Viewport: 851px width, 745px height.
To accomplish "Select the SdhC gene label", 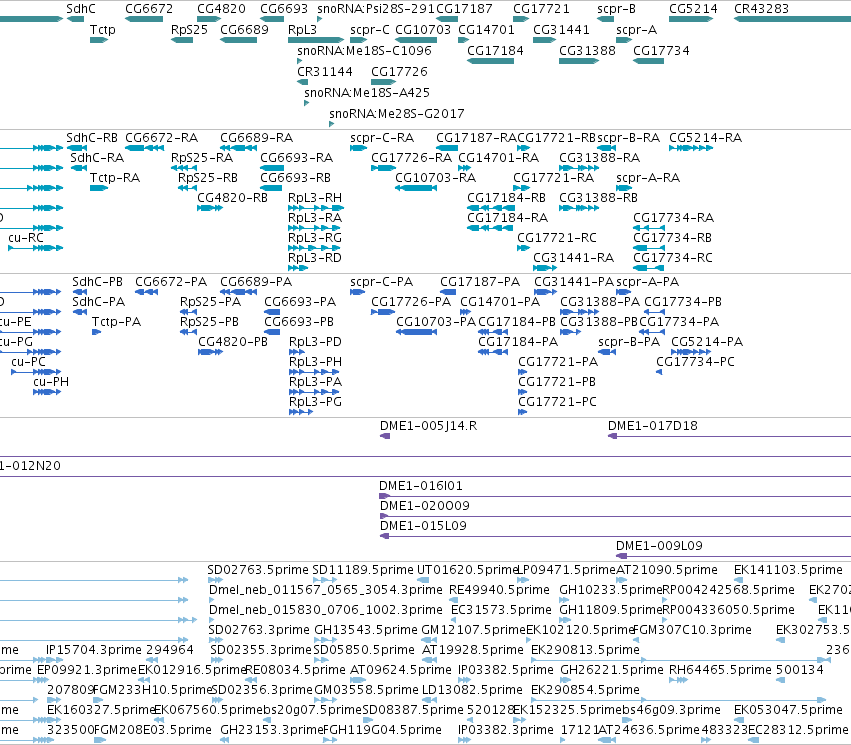I will (80, 9).
